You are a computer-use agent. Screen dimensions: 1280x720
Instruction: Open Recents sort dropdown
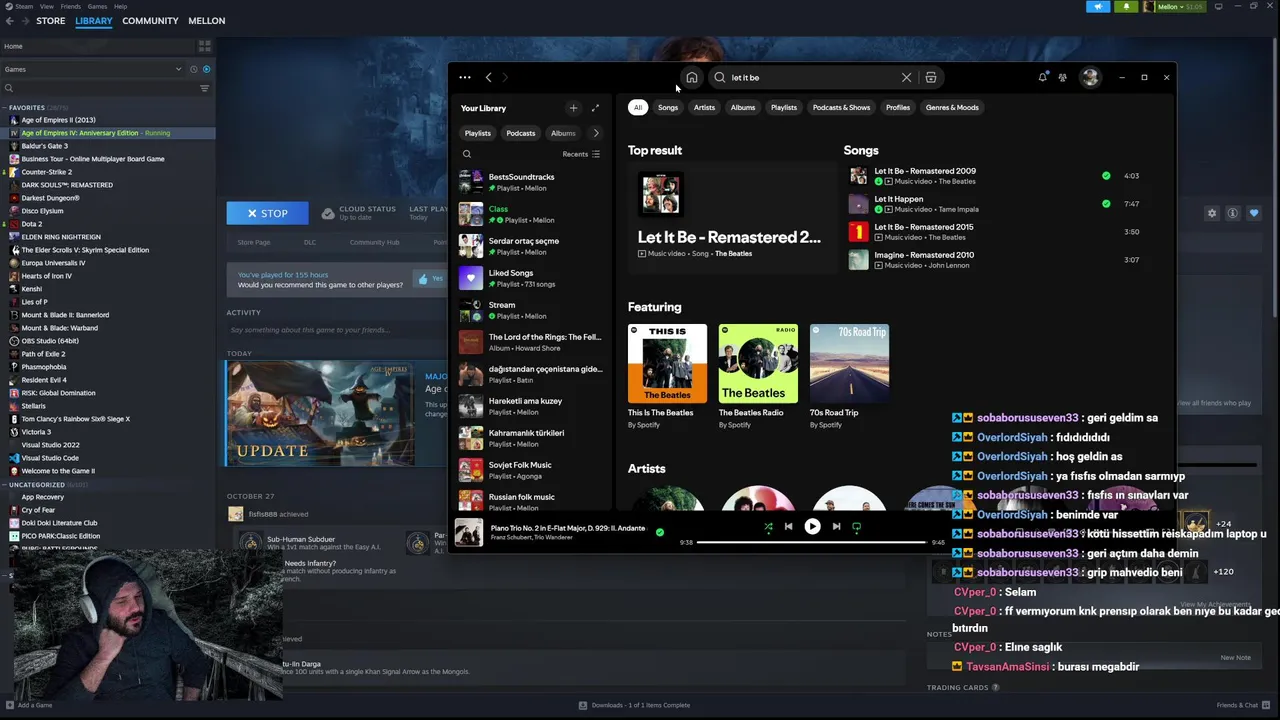tap(581, 154)
